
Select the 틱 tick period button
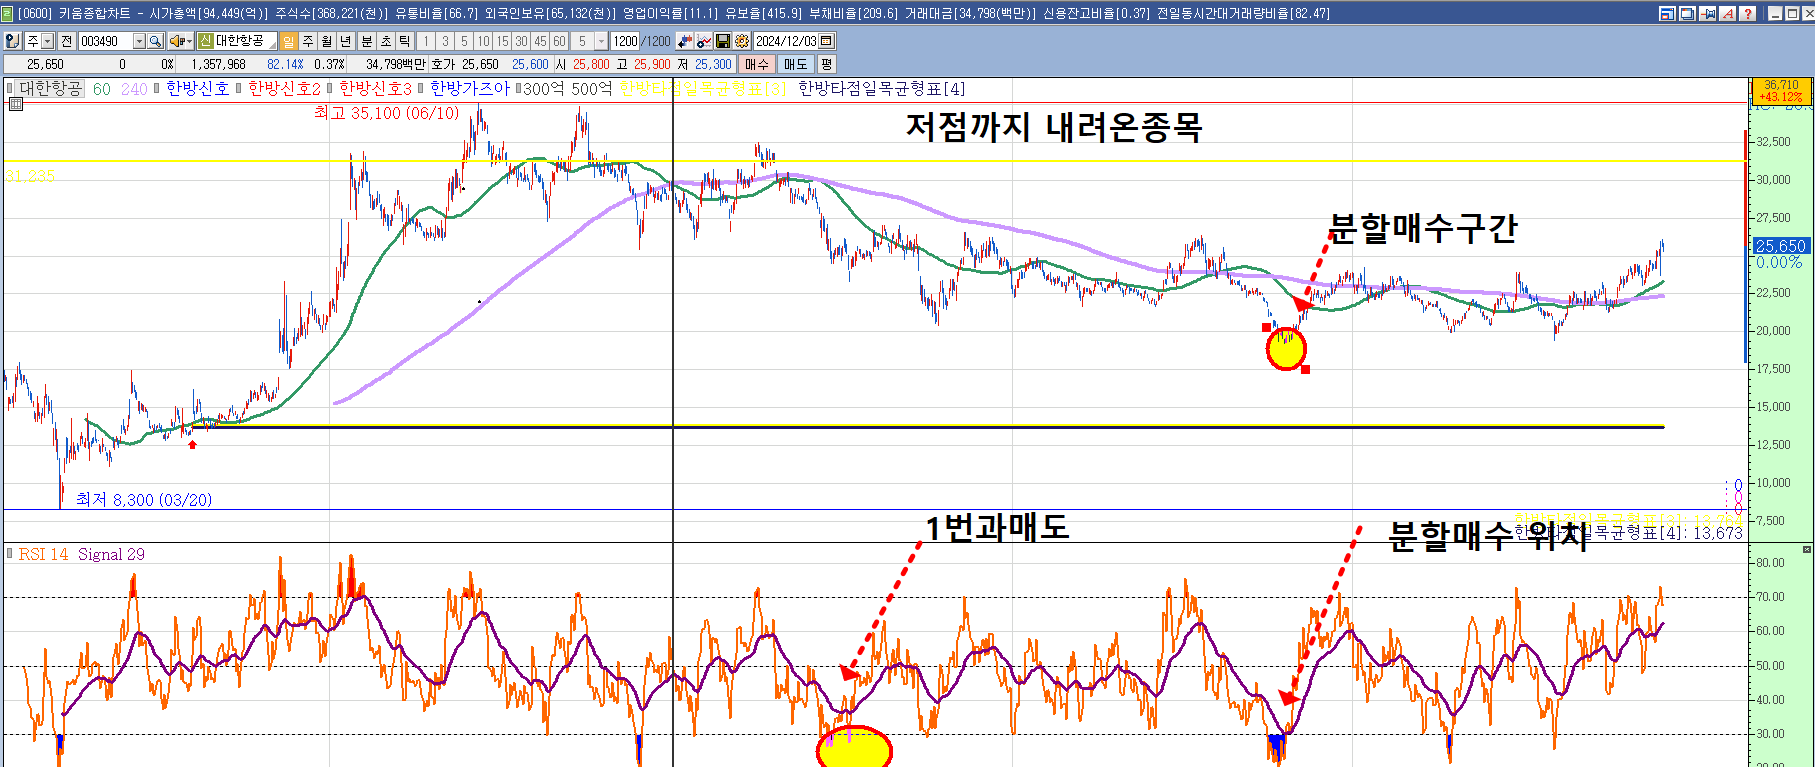pos(405,41)
